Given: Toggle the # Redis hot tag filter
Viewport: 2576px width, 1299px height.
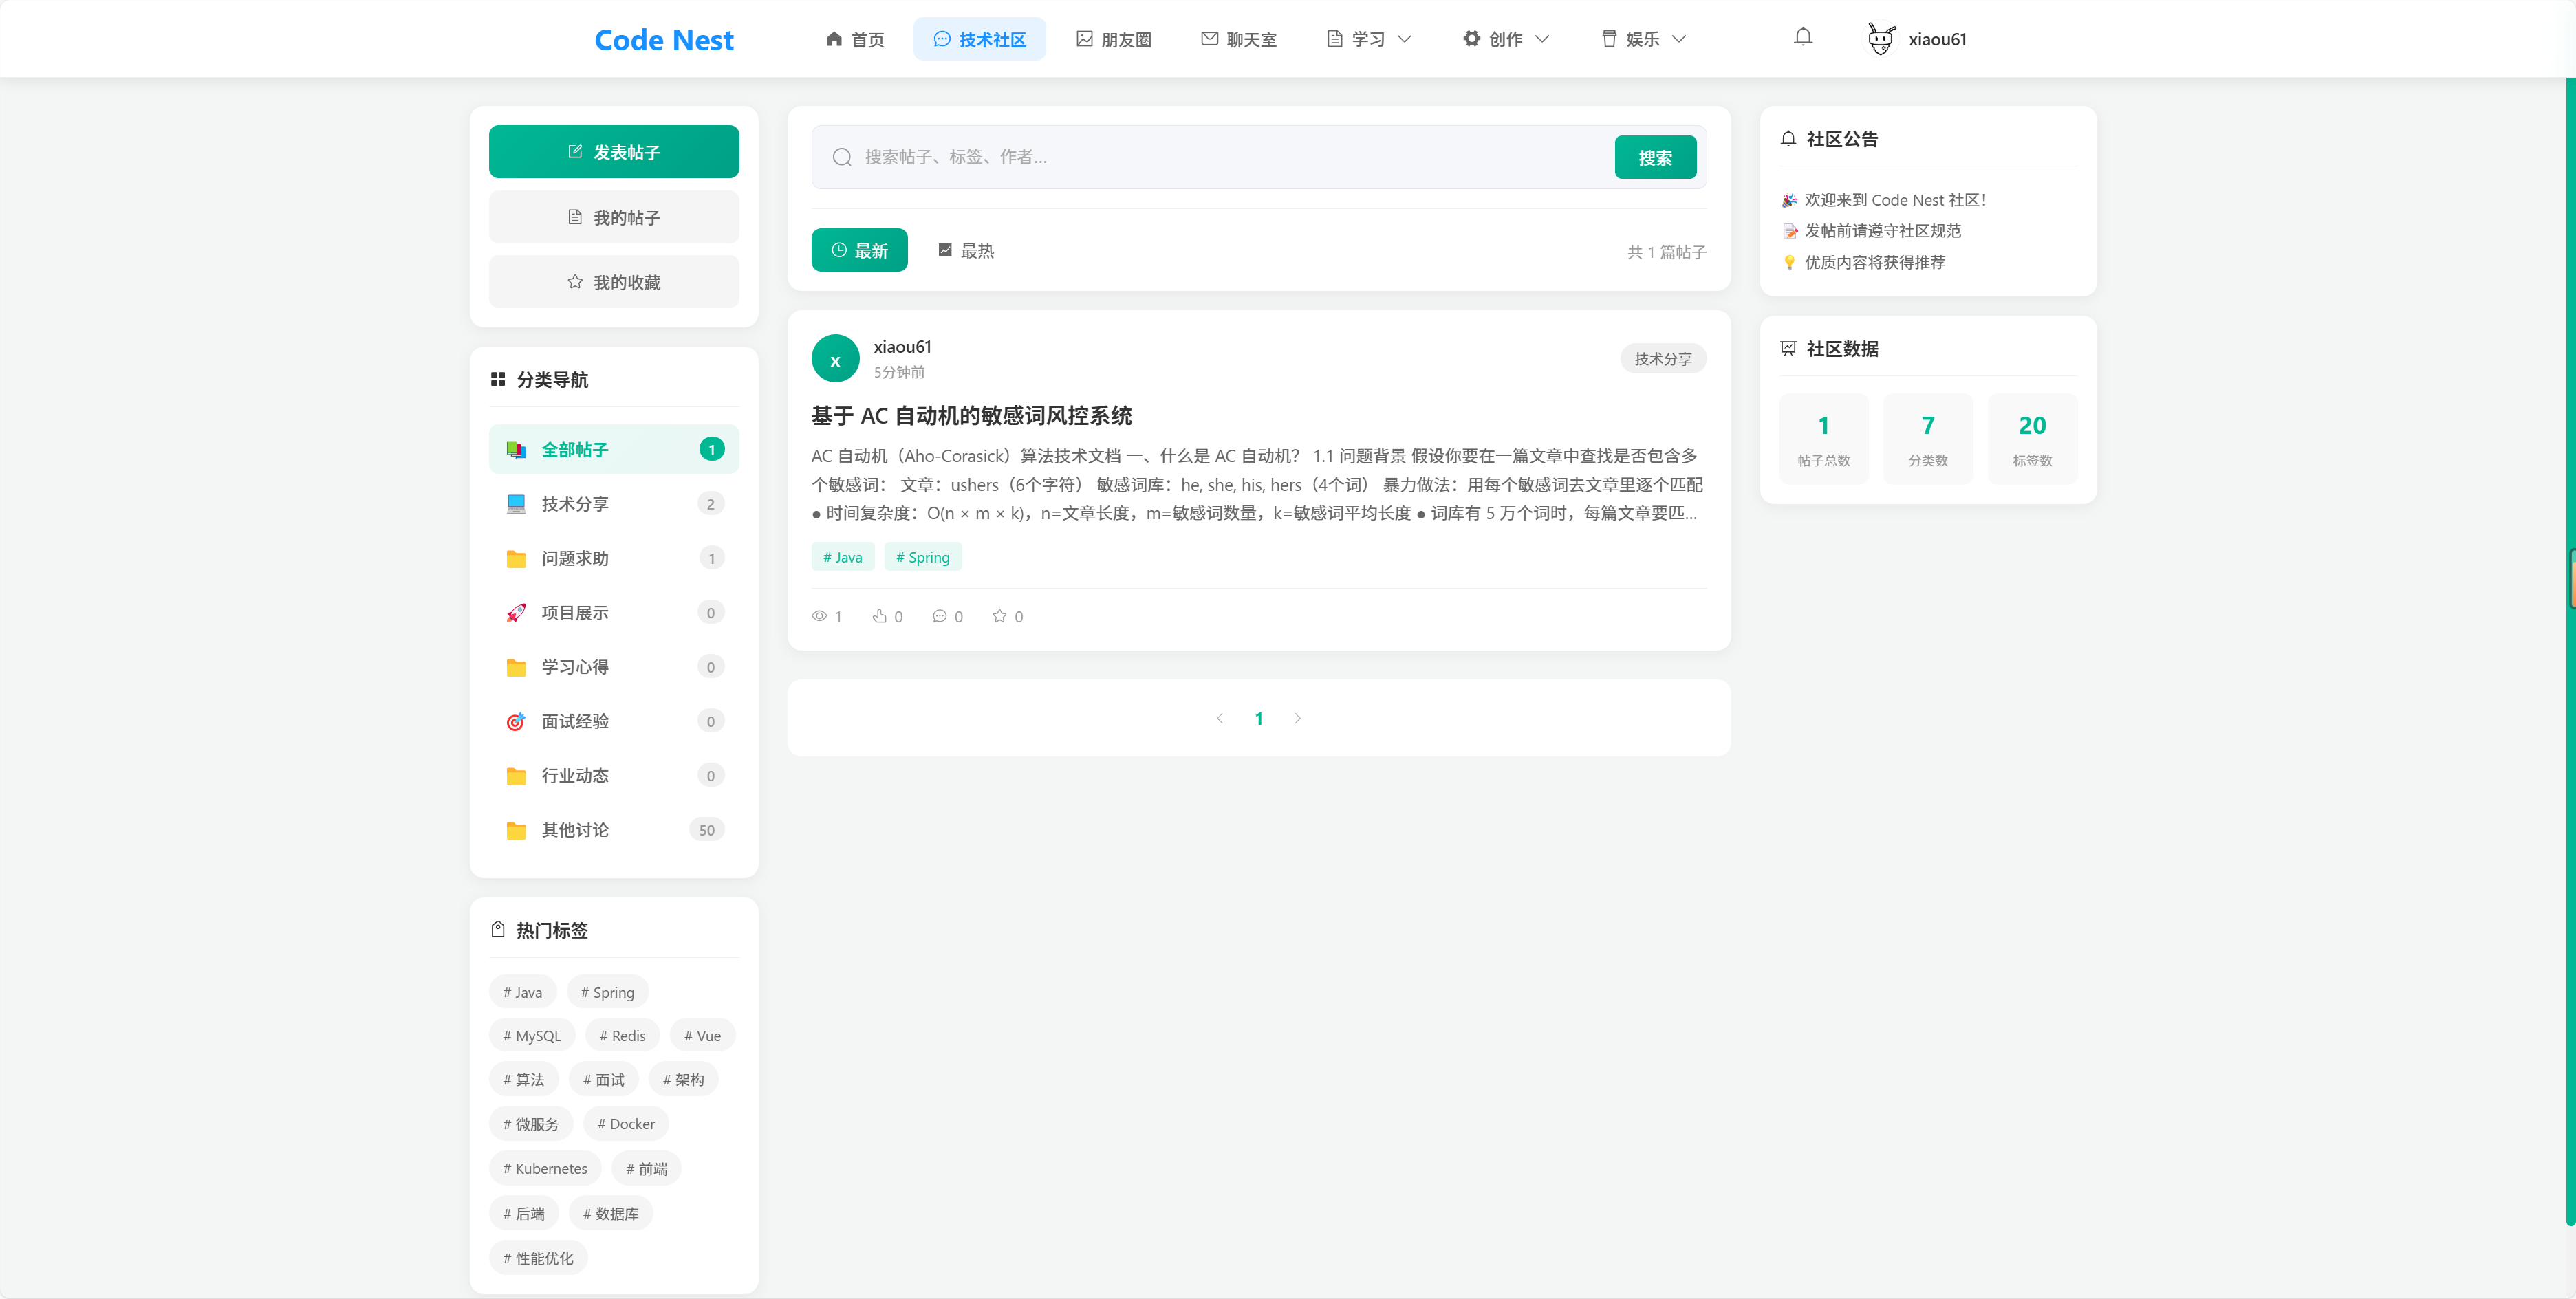Looking at the screenshot, I should click(622, 1036).
